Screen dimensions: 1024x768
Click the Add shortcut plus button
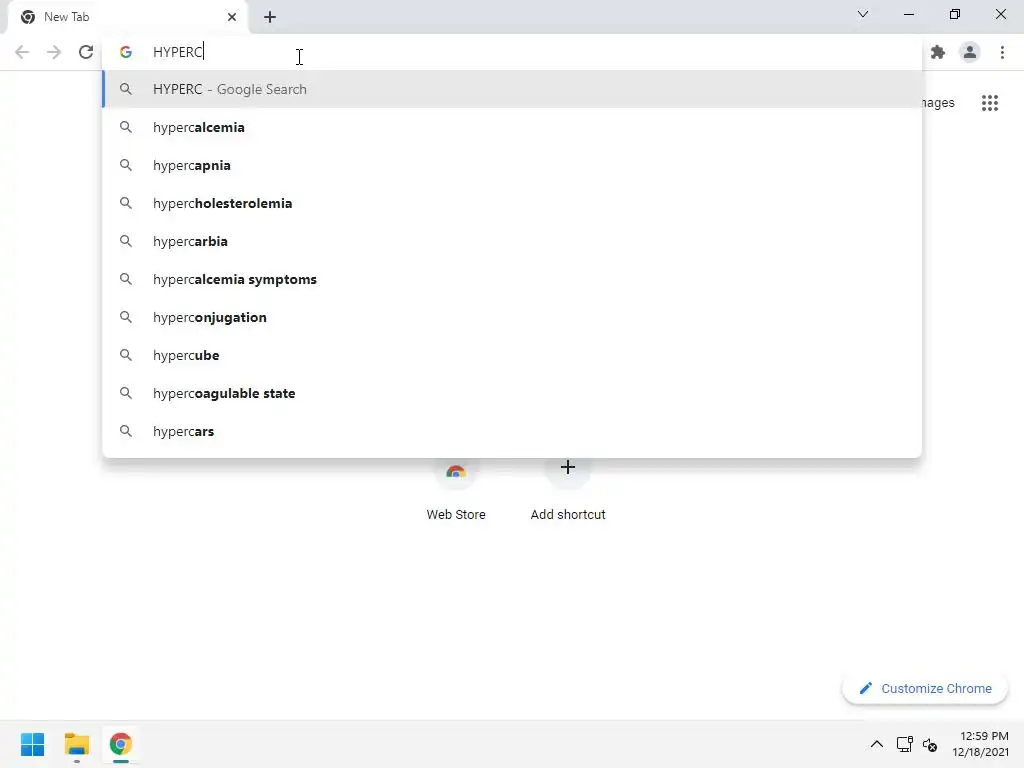(568, 468)
